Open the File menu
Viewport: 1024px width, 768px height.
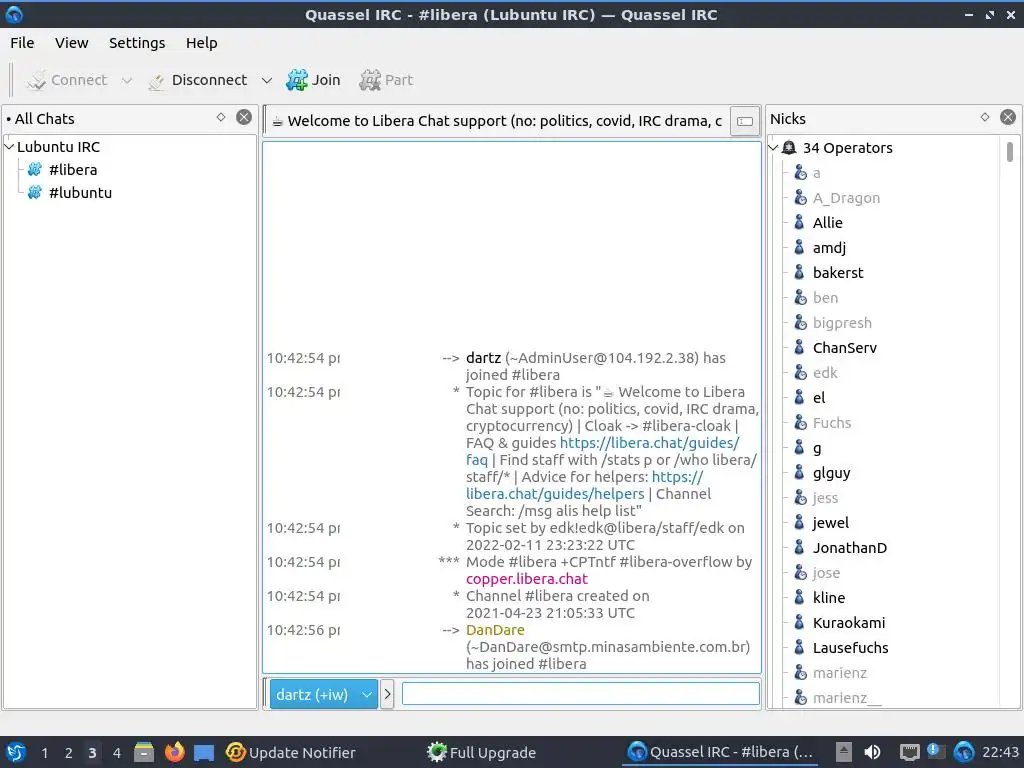coord(22,43)
